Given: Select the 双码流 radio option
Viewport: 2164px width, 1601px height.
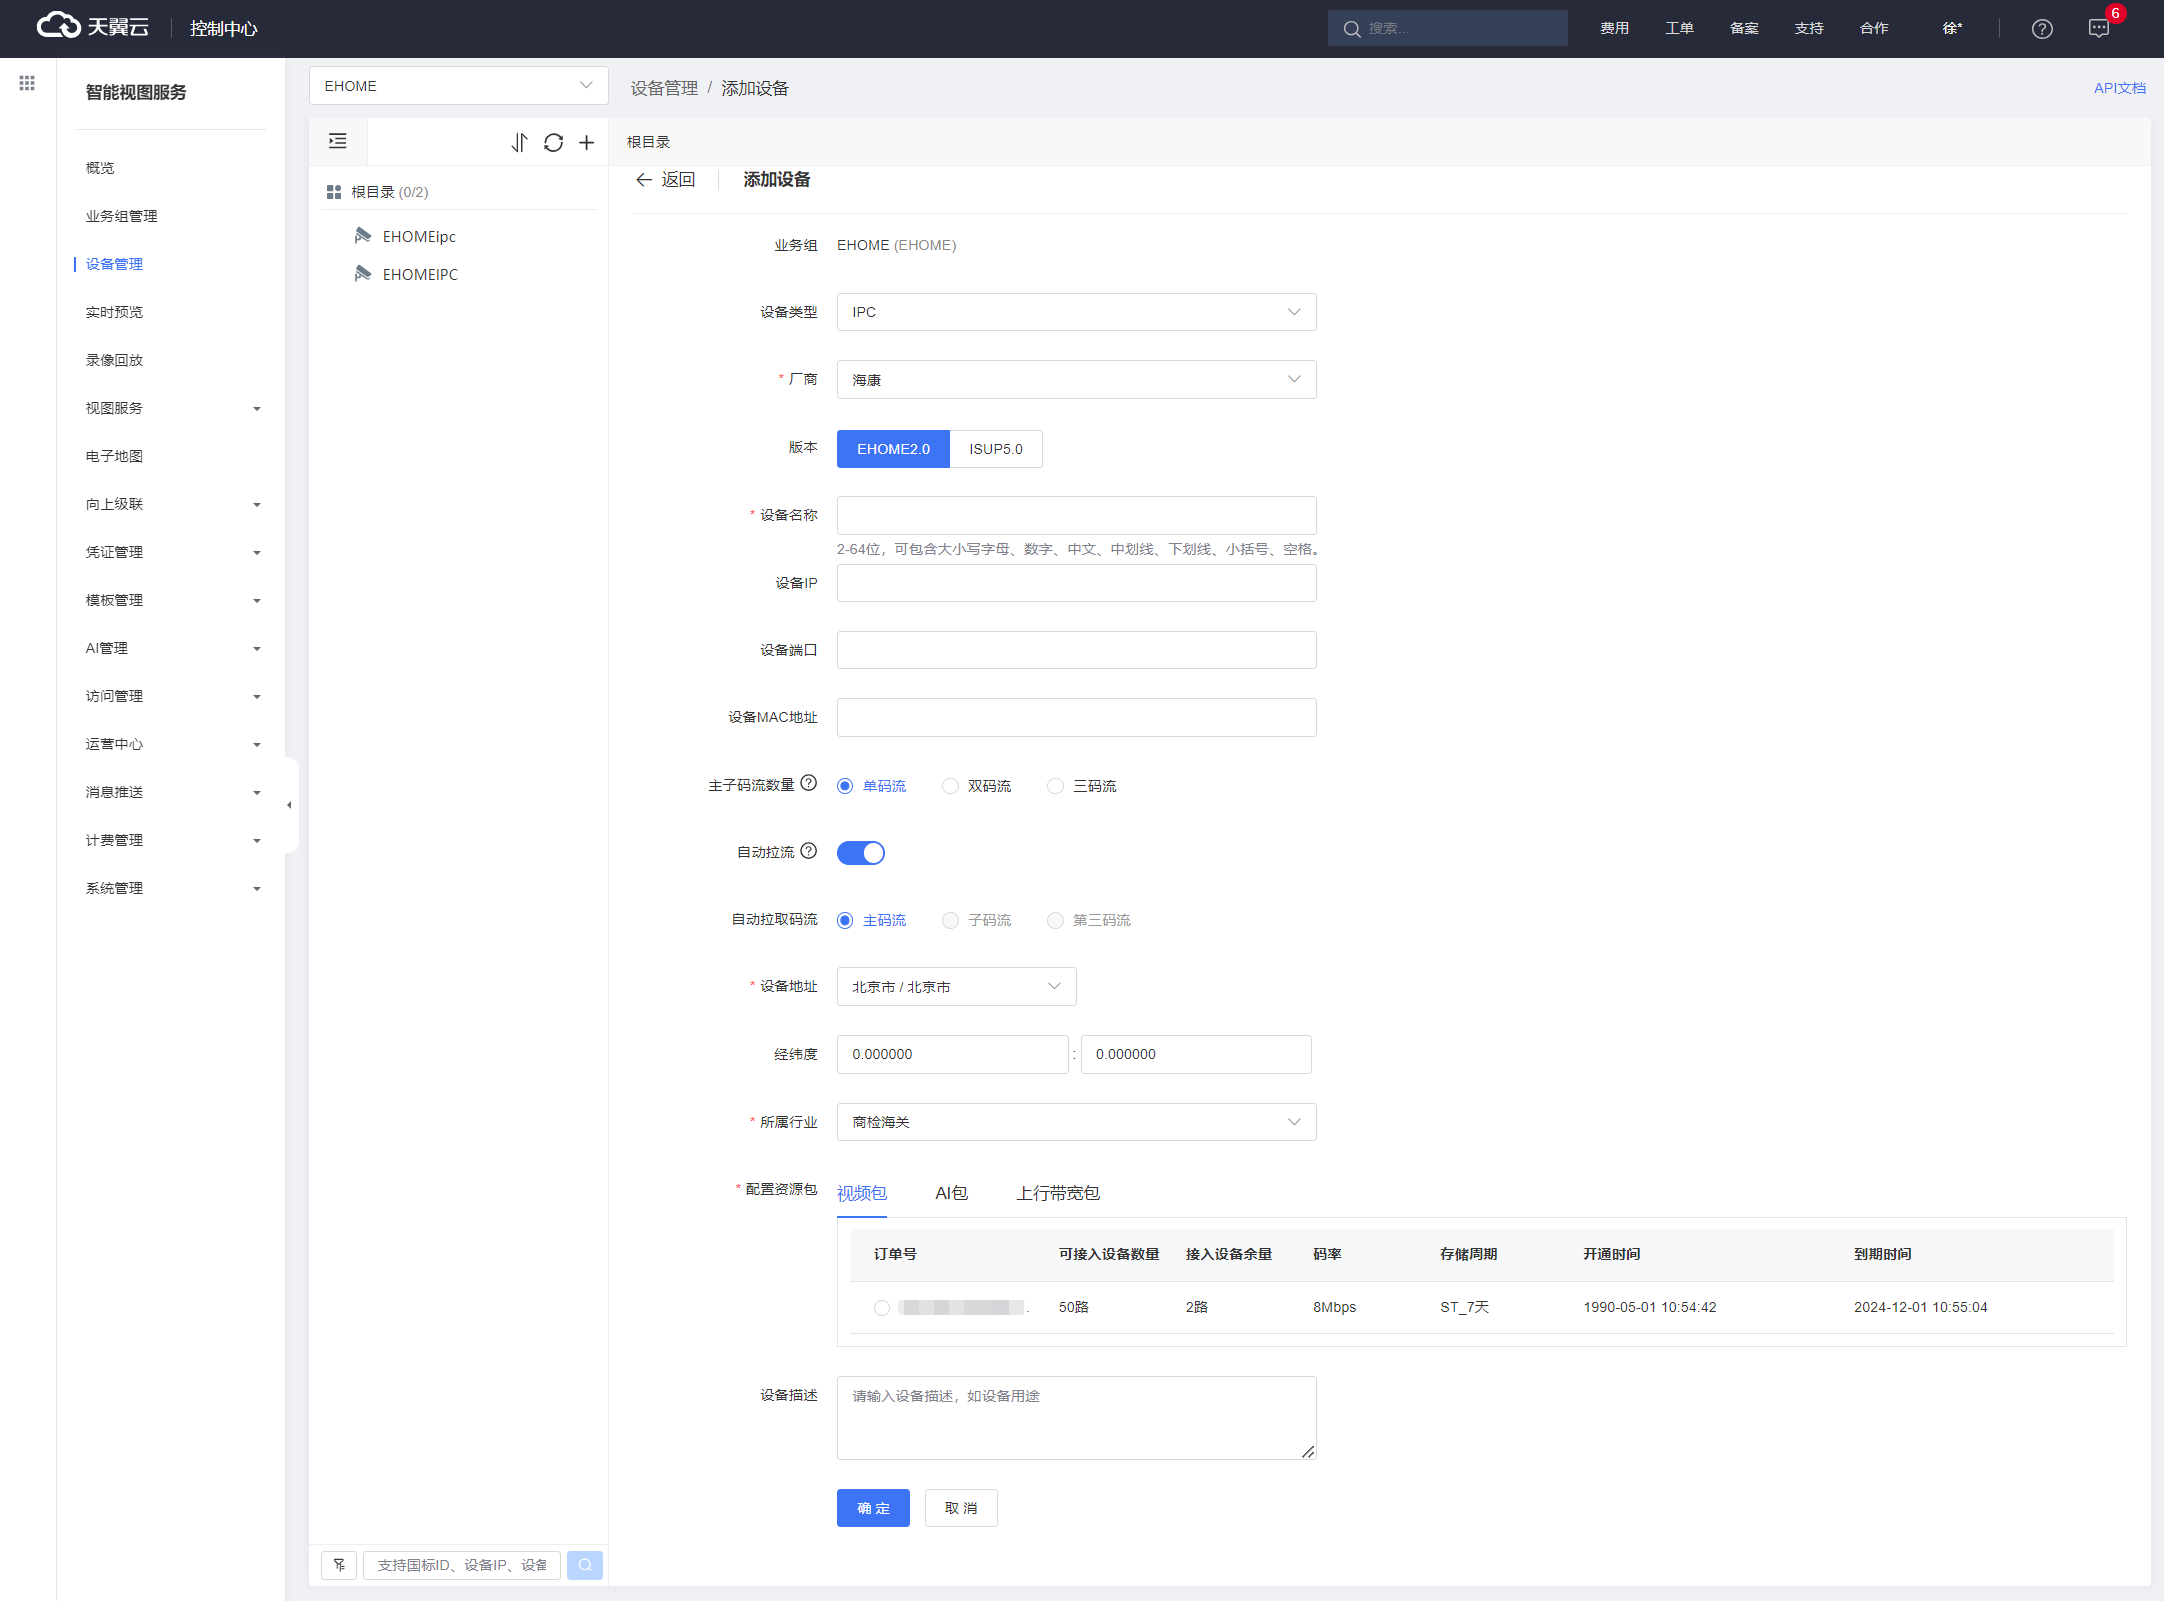Looking at the screenshot, I should (x=950, y=786).
